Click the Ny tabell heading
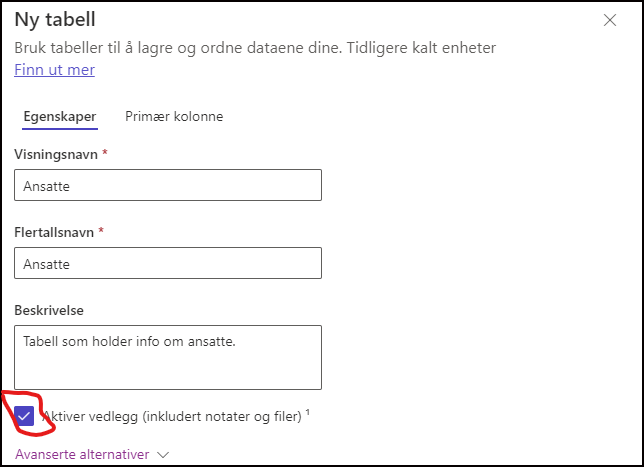The height and width of the screenshot is (467, 644). (55, 20)
